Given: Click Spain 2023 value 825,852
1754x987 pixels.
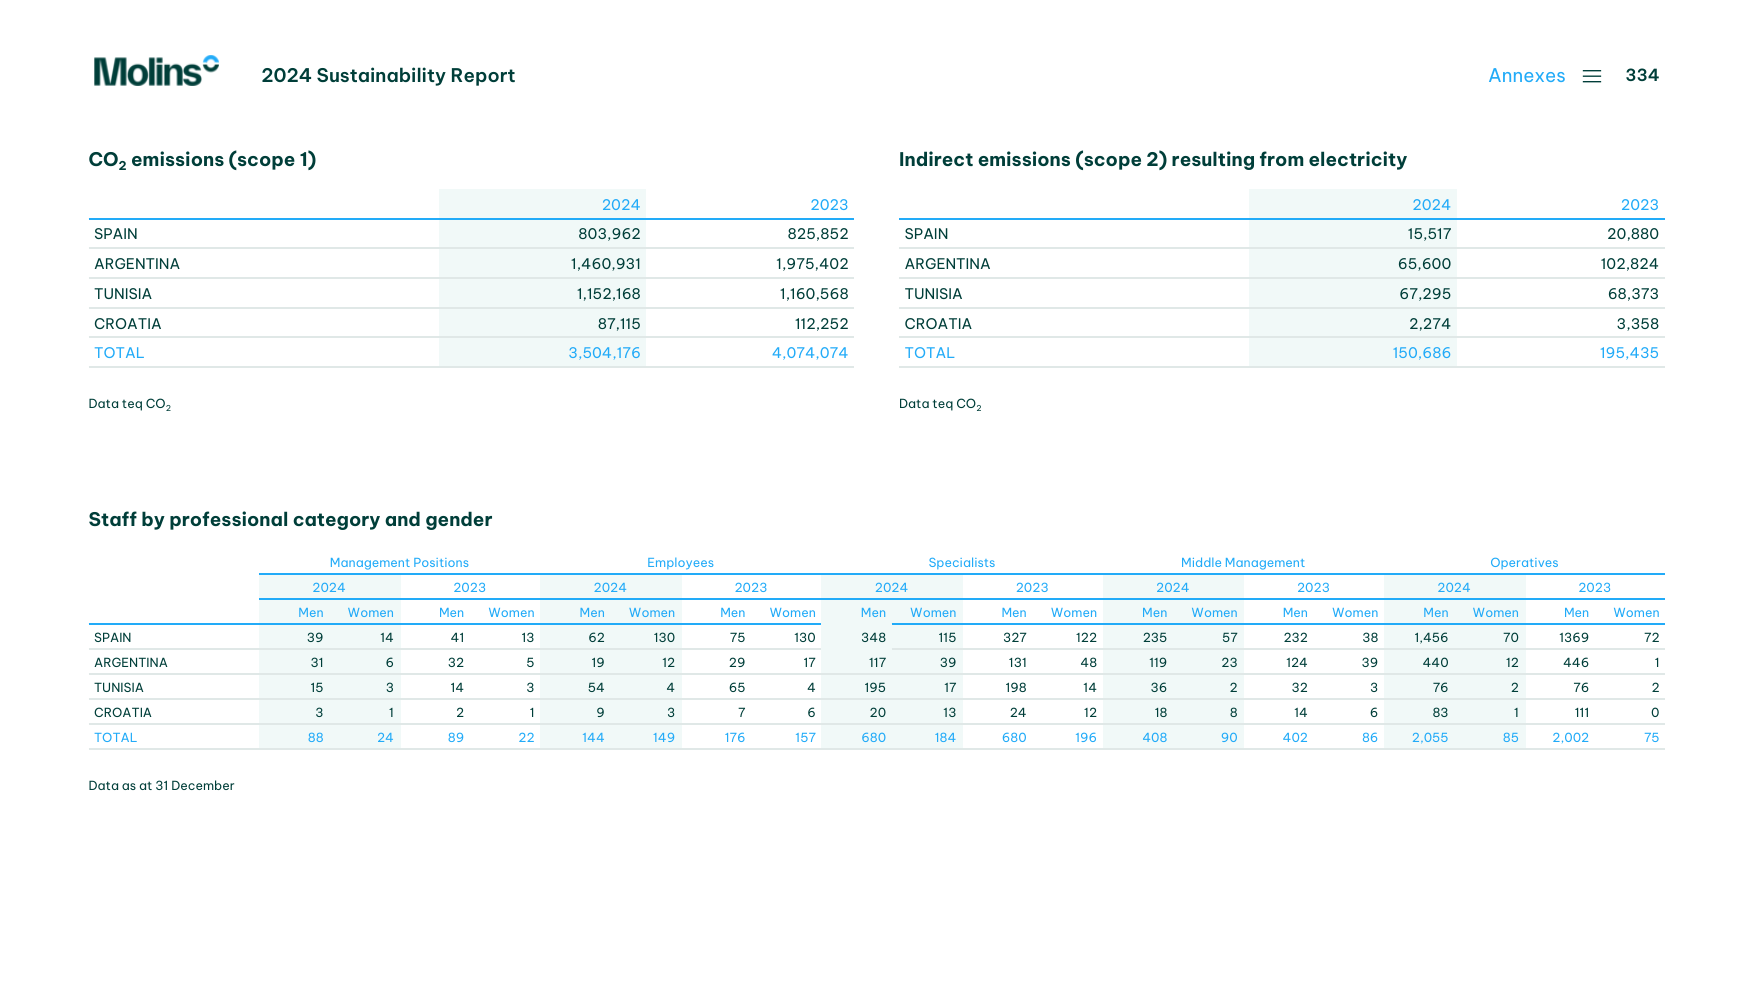Looking at the screenshot, I should click(x=817, y=234).
